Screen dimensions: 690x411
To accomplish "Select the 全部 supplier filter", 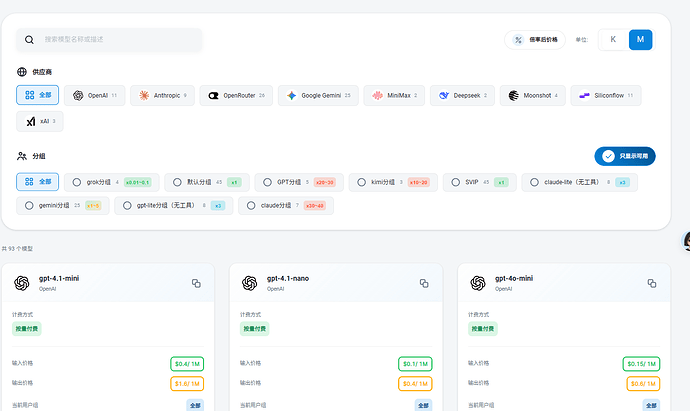I will pyautogui.click(x=37, y=95).
